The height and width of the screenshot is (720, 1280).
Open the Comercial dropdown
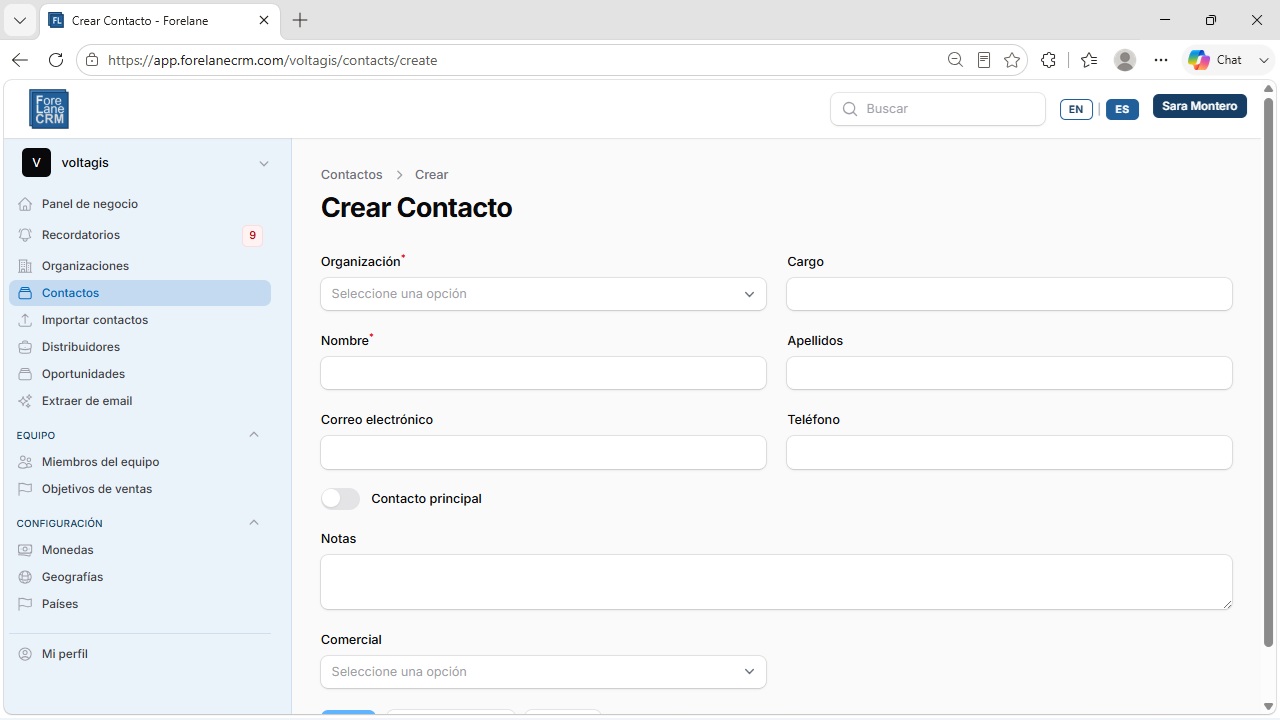[x=543, y=672]
